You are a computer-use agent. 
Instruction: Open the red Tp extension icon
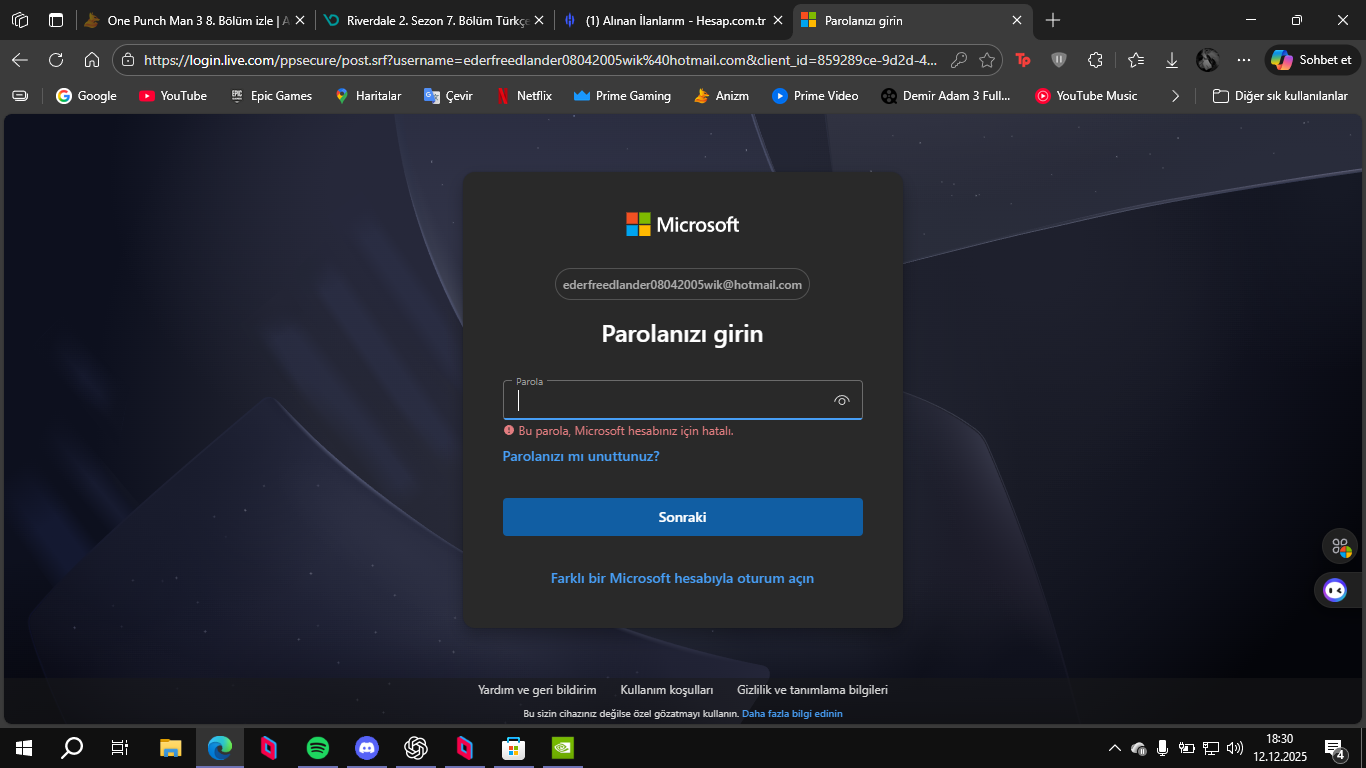[x=1023, y=60]
